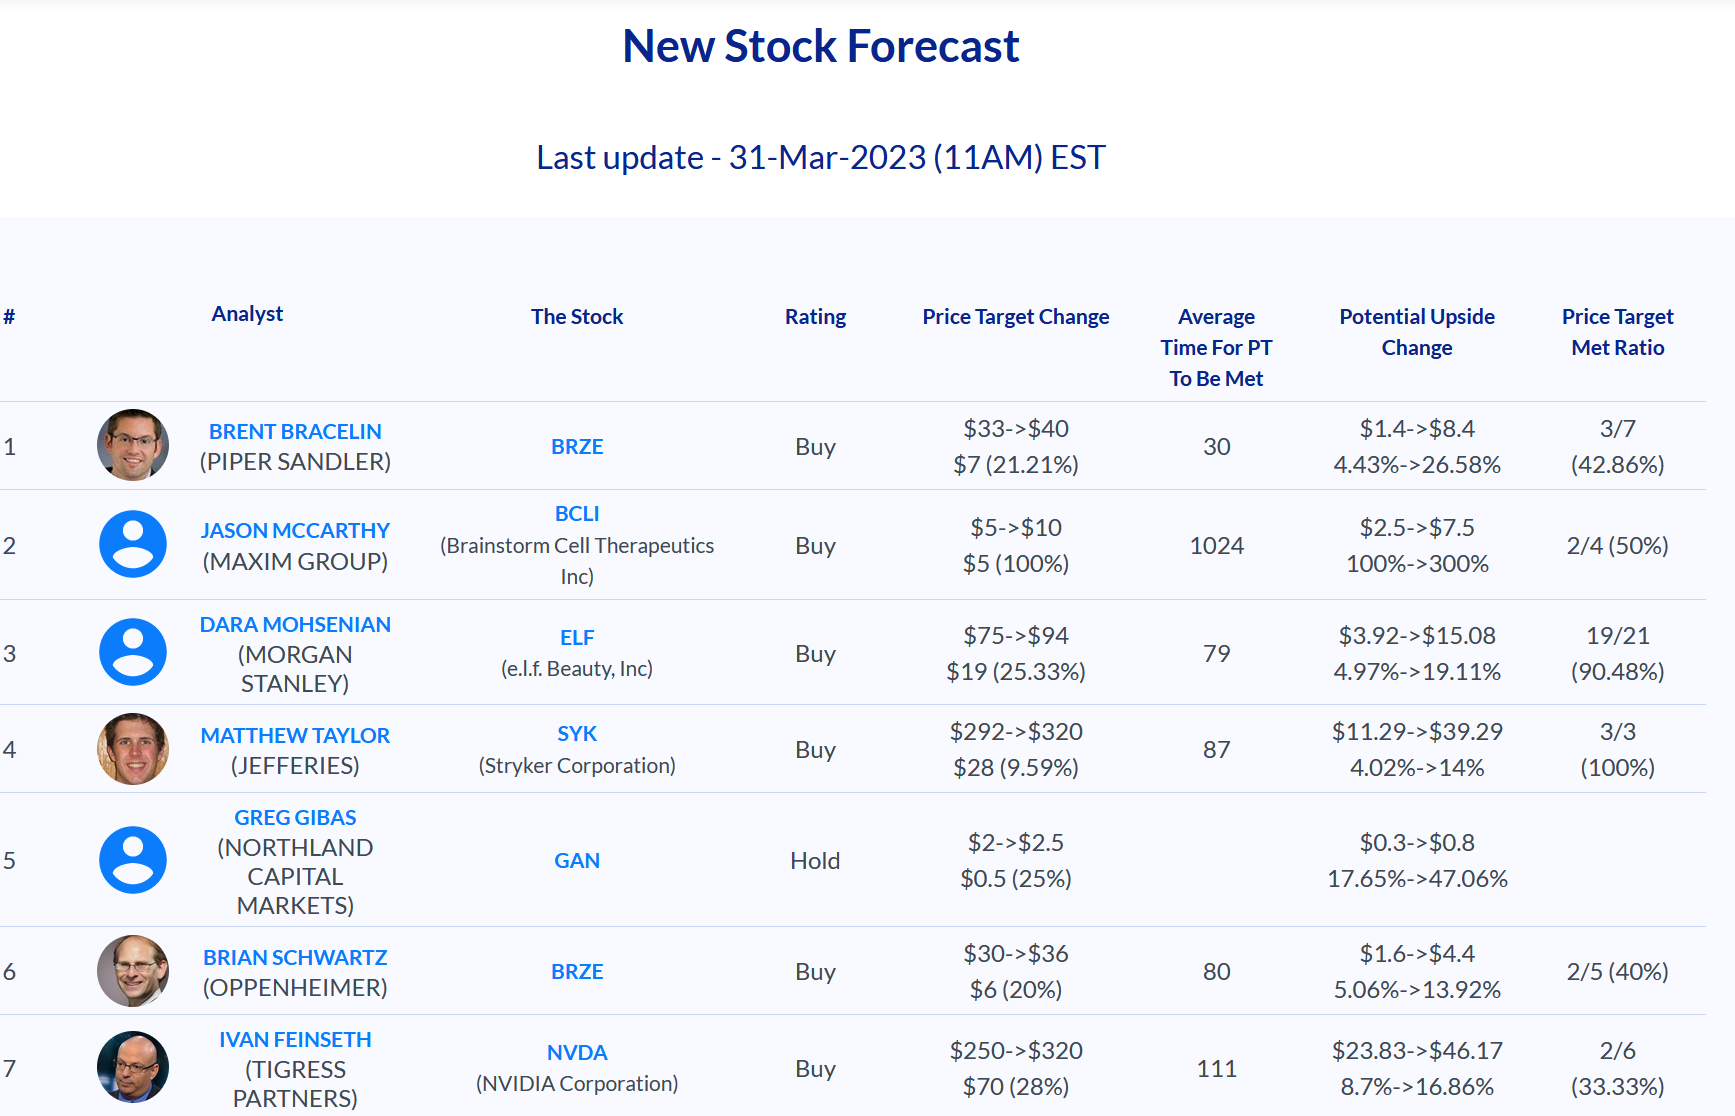Click Jason McCarthy's default avatar icon

click(x=133, y=544)
